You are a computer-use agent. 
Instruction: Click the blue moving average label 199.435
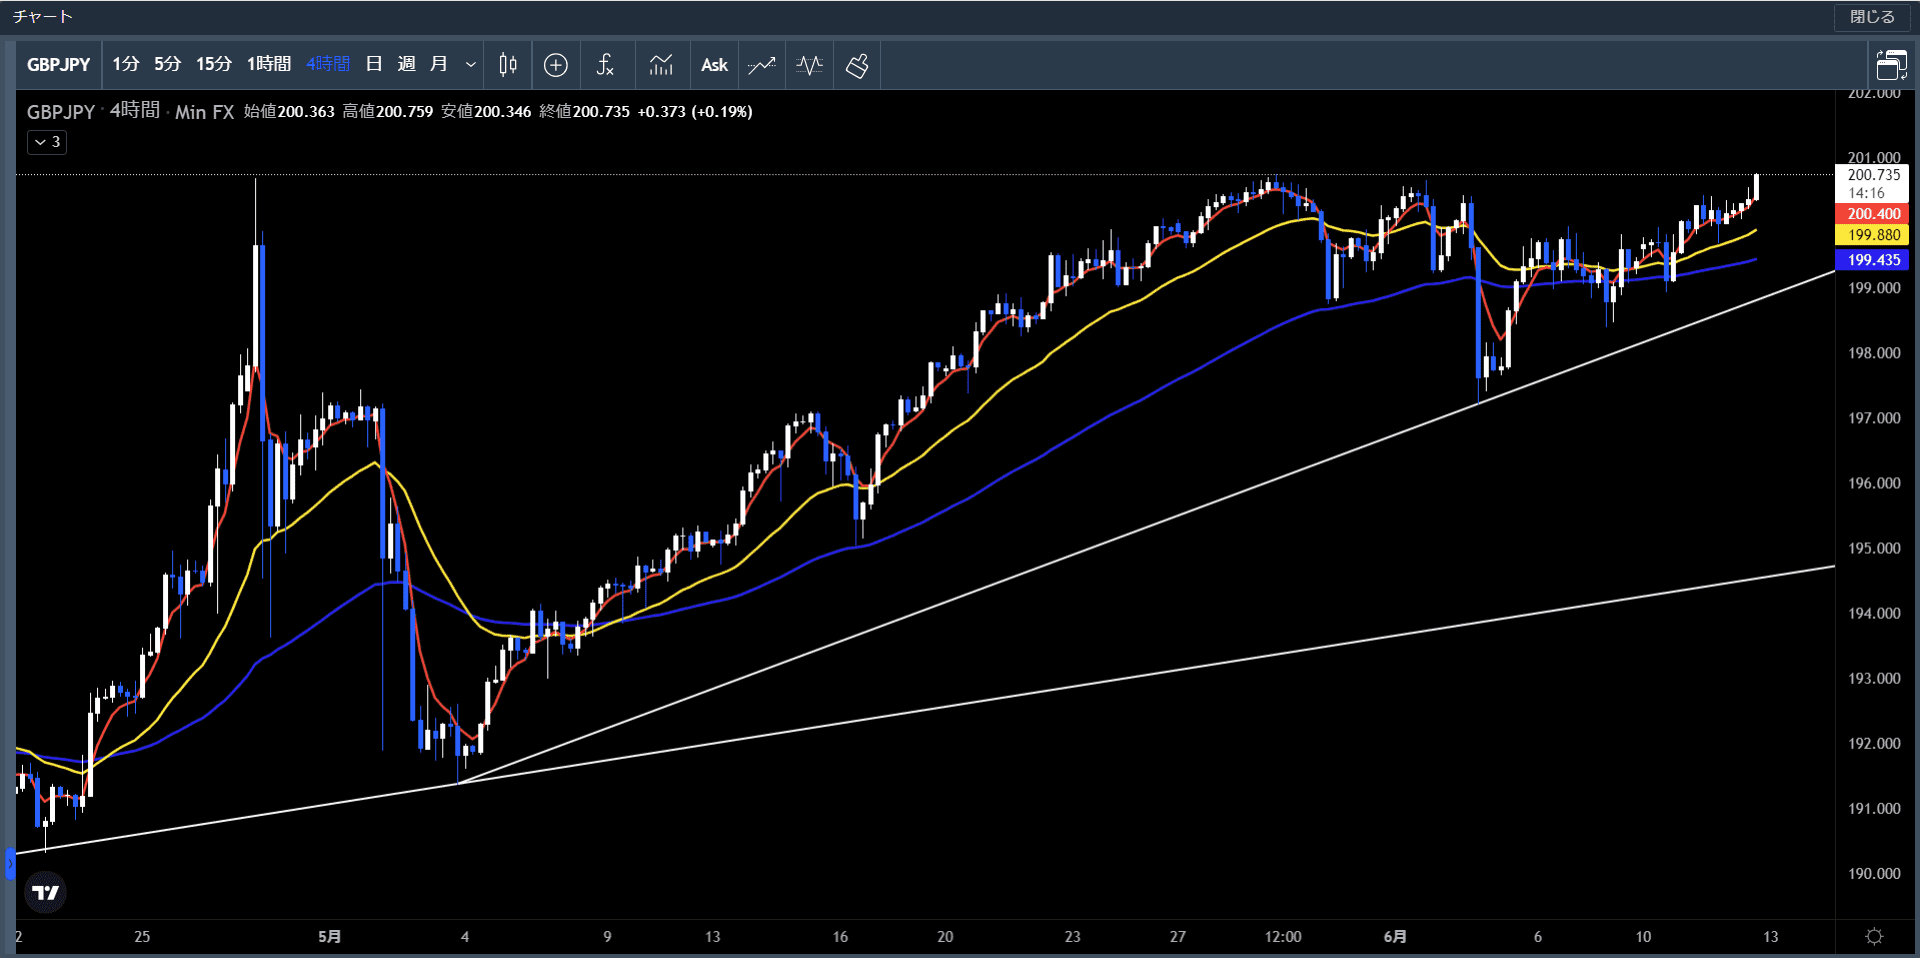tap(1873, 260)
